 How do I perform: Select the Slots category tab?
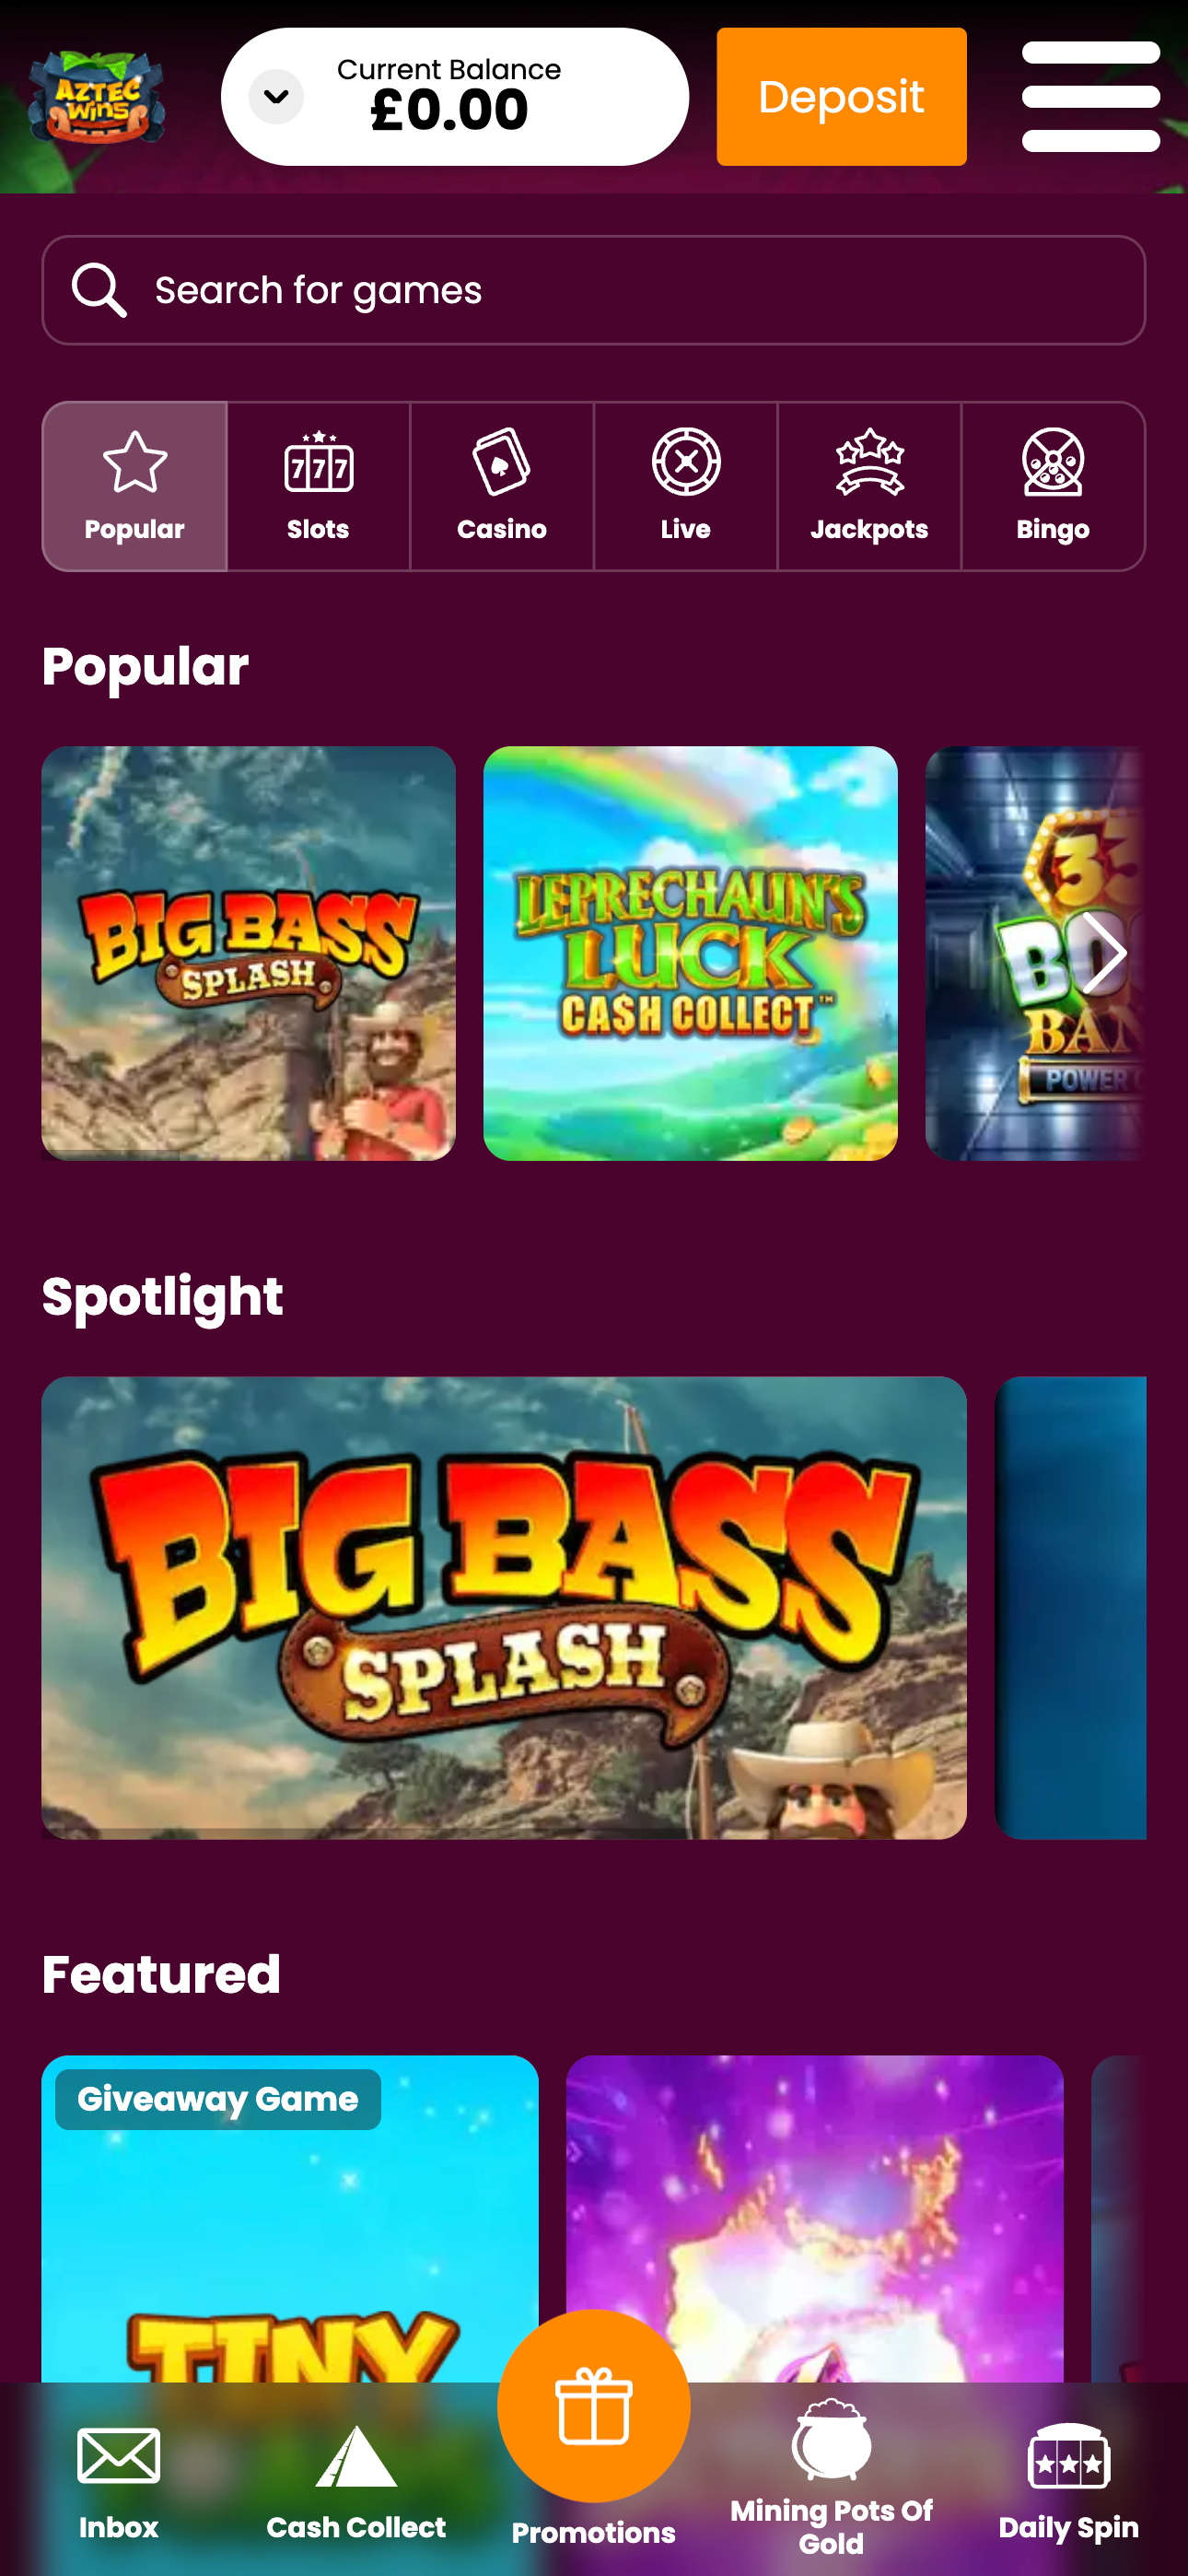click(318, 487)
